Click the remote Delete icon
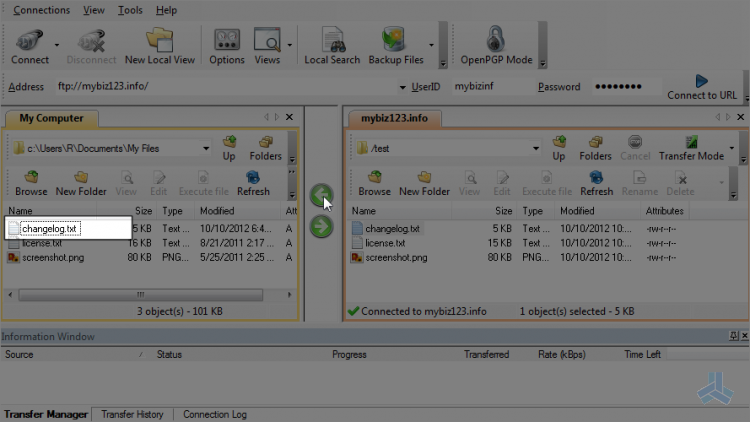The height and width of the screenshot is (422, 750). (680, 184)
